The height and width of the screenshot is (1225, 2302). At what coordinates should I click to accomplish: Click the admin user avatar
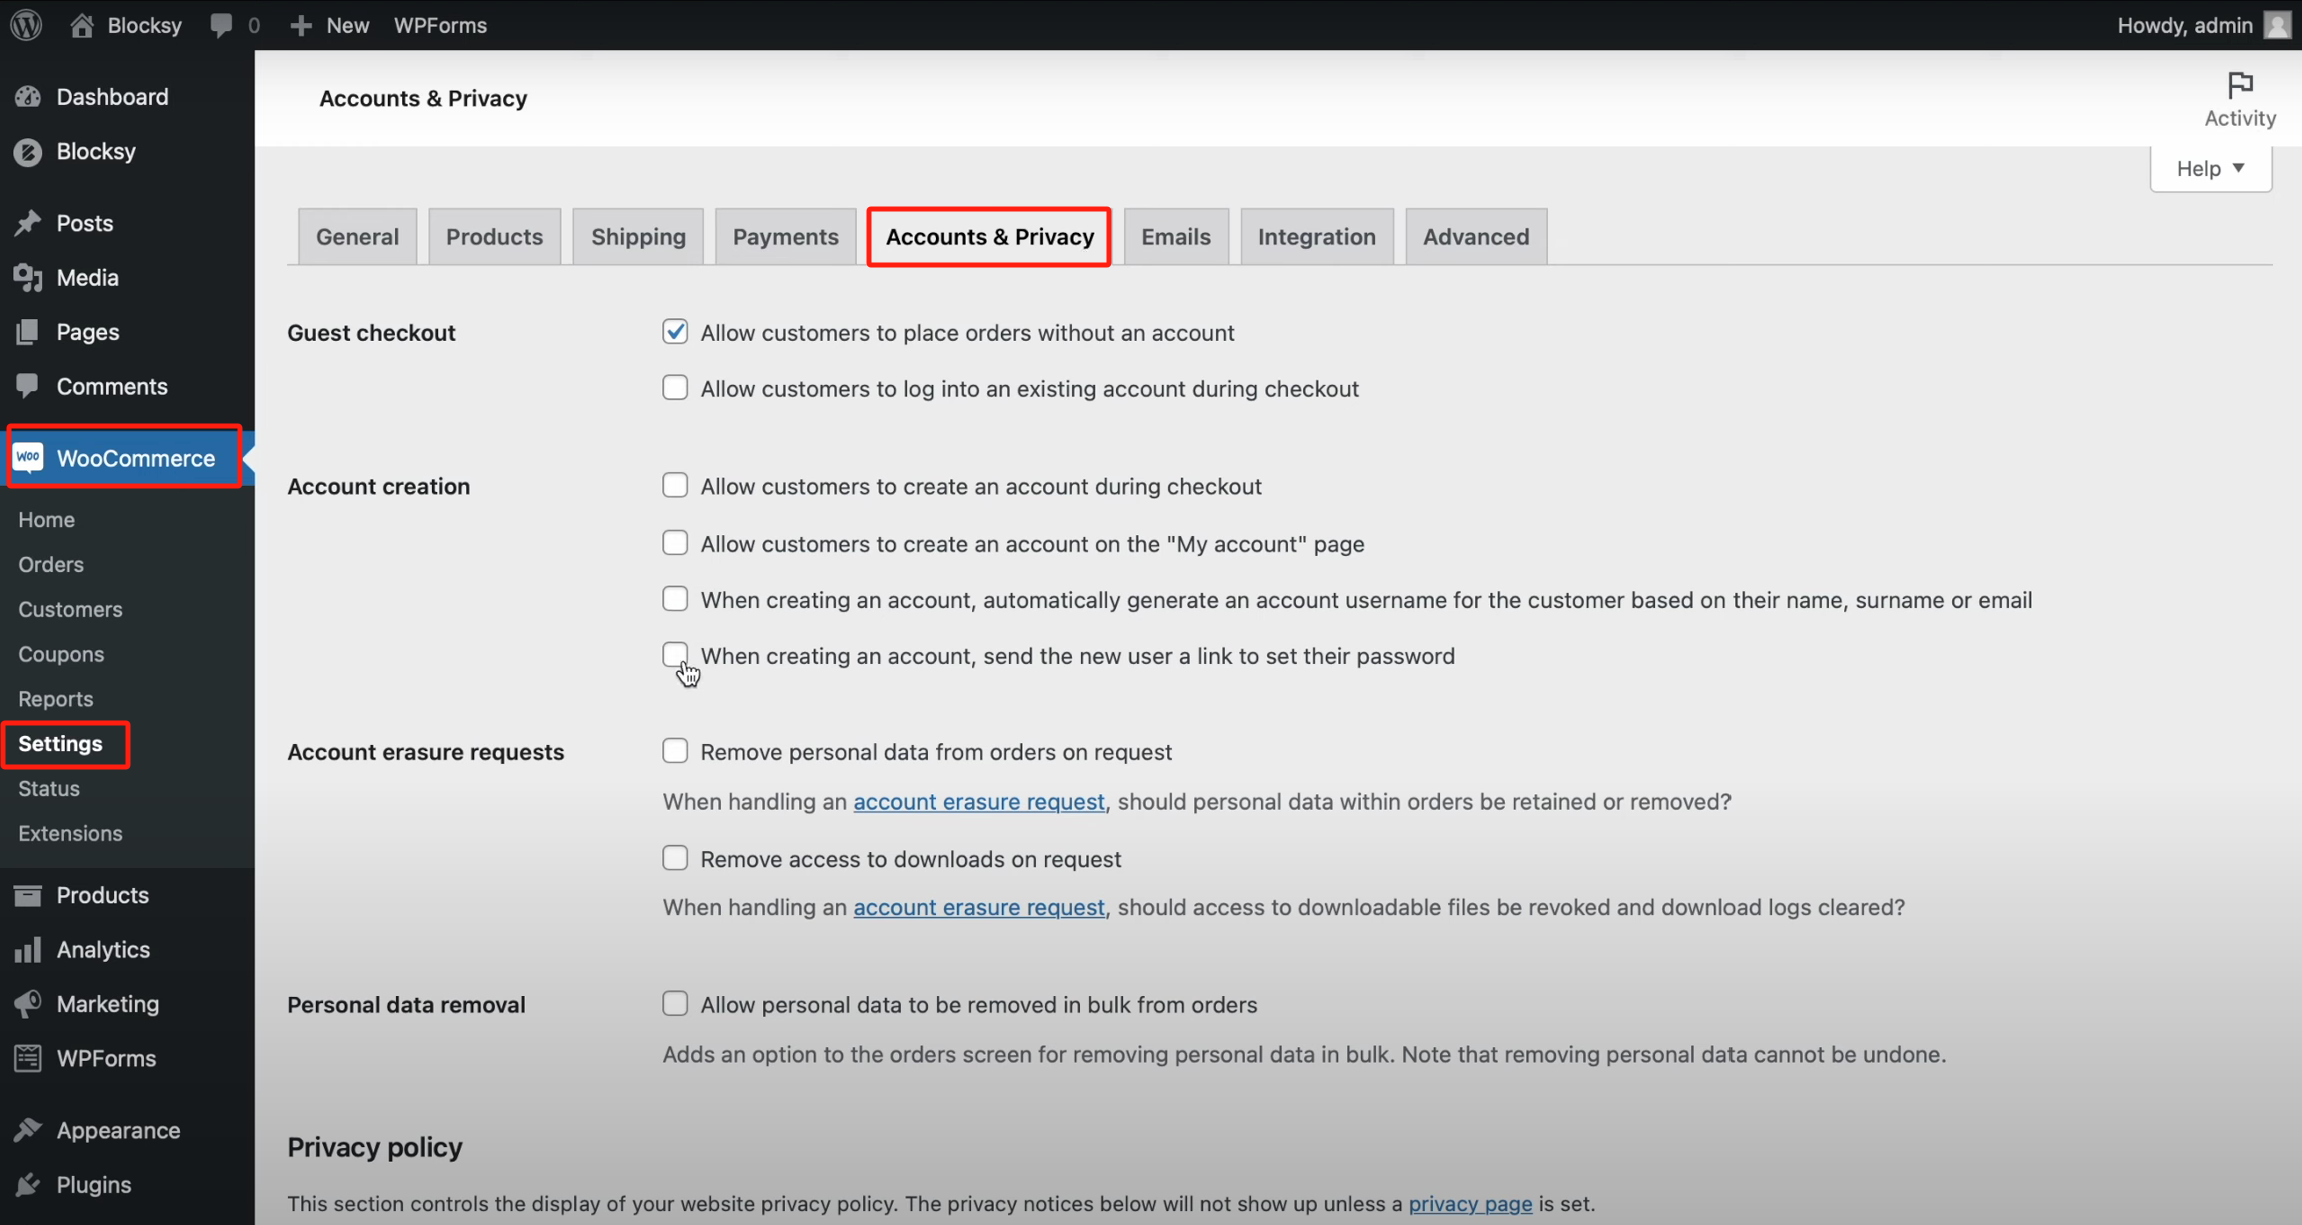(2279, 25)
